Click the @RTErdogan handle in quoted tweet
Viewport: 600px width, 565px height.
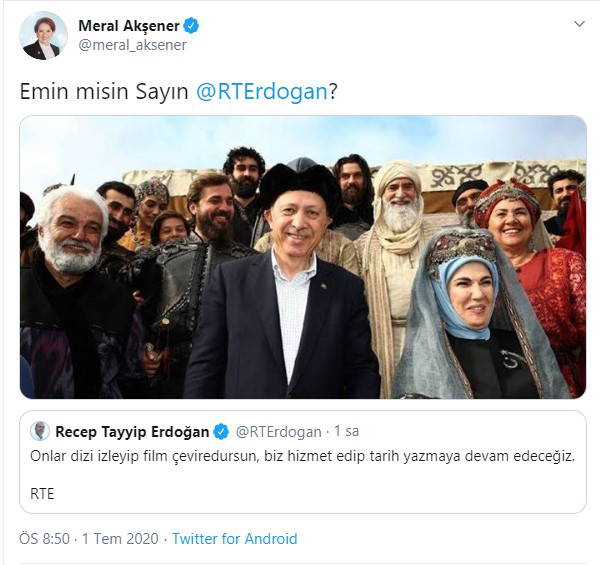(279, 432)
